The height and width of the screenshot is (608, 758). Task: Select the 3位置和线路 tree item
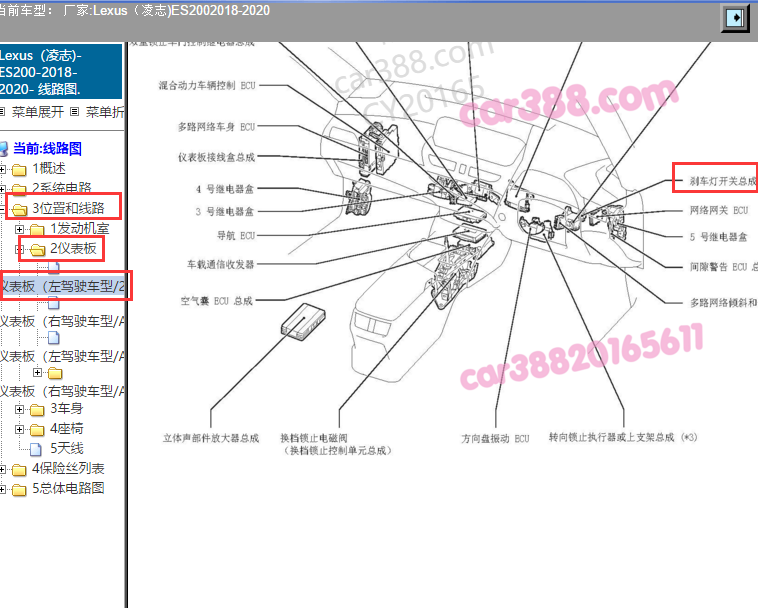click(68, 208)
